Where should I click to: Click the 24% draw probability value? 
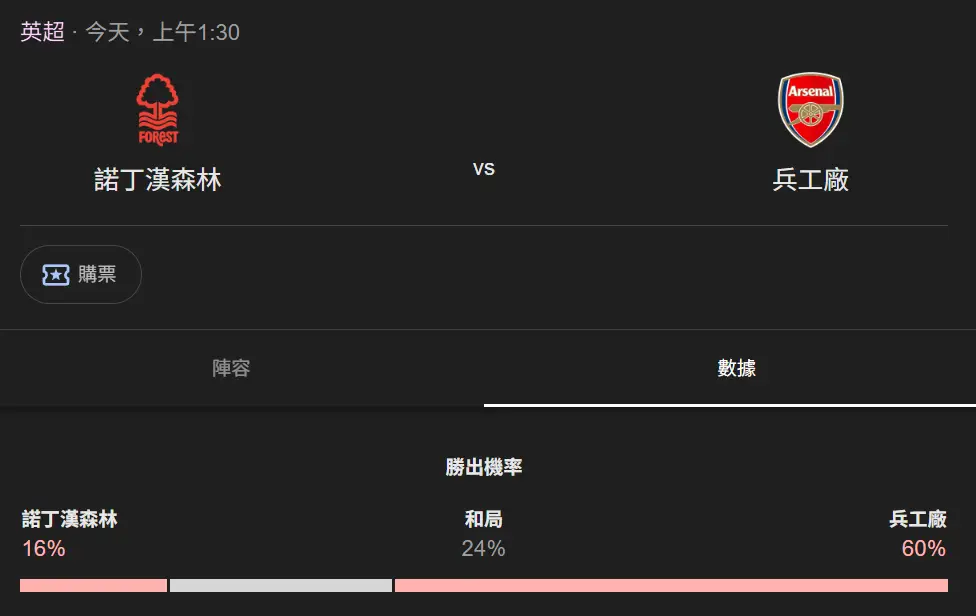tap(483, 548)
